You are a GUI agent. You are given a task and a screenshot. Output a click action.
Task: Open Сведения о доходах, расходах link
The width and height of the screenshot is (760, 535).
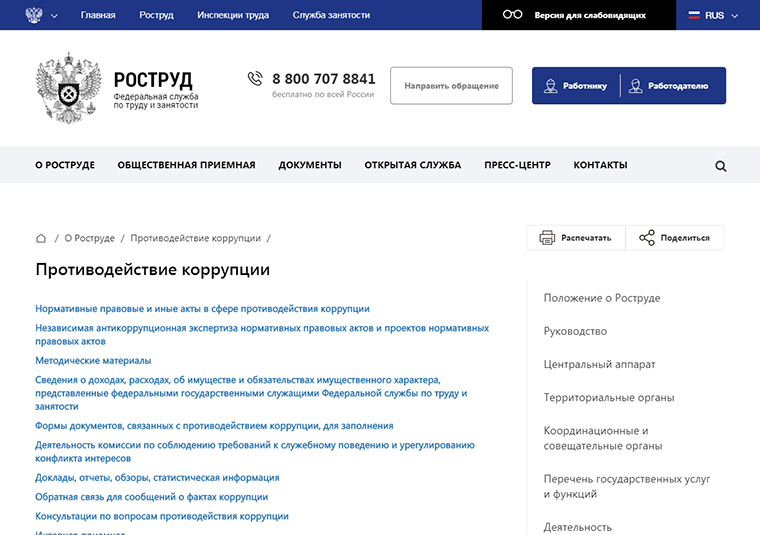point(251,393)
